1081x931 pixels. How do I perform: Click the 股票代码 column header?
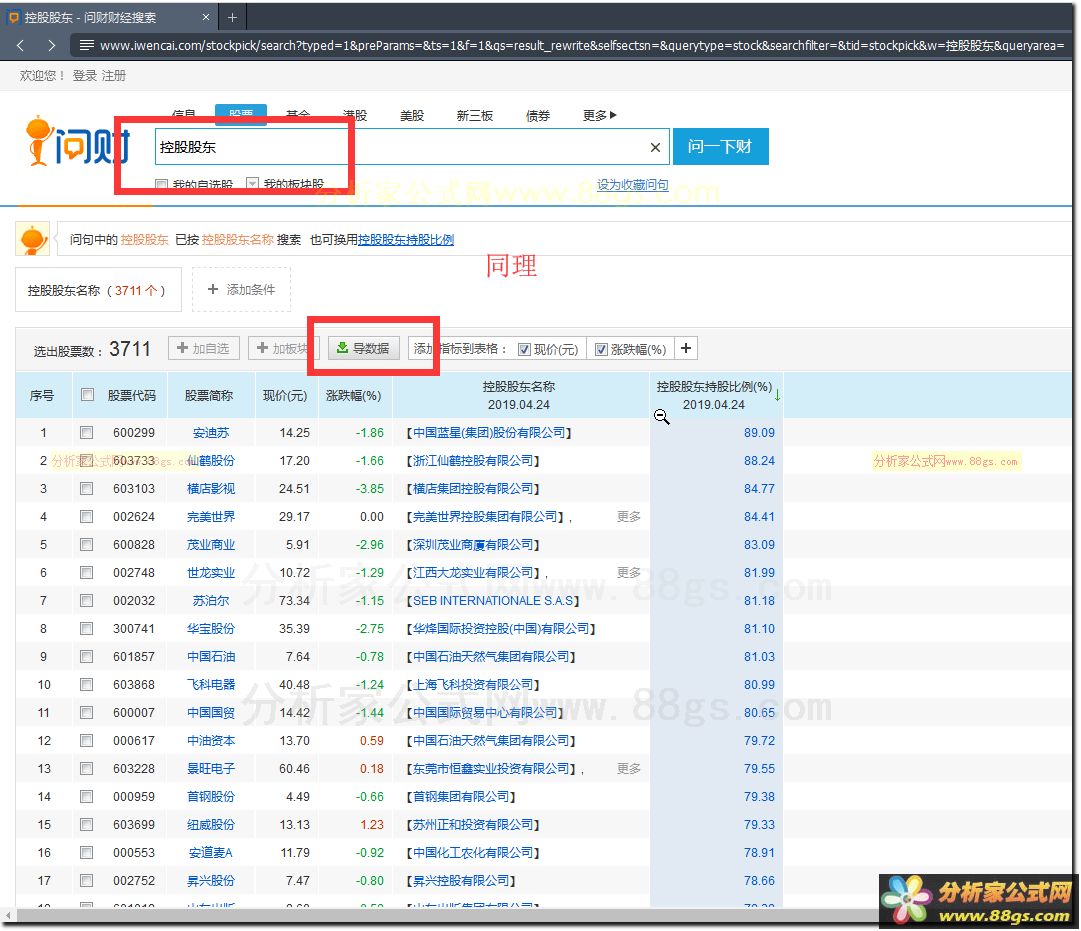pyautogui.click(x=131, y=395)
